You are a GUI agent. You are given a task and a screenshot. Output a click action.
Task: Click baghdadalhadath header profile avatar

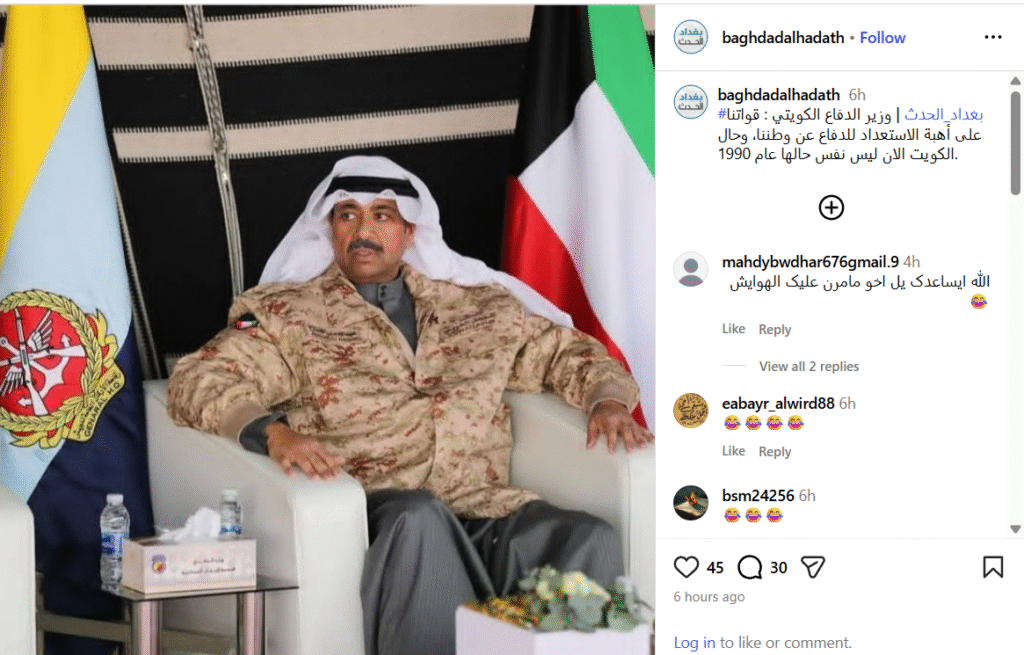(690, 37)
